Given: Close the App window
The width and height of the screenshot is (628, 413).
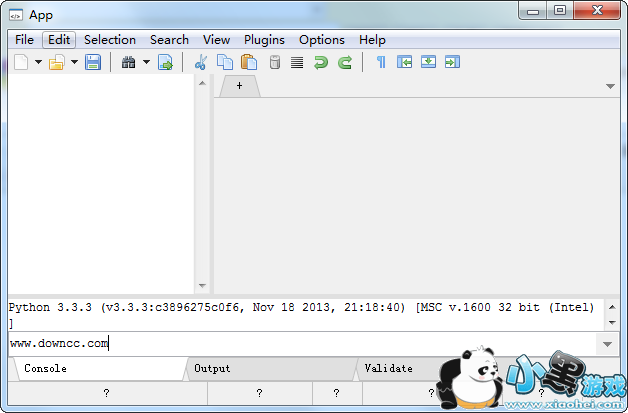Looking at the screenshot, I should coord(597,11).
